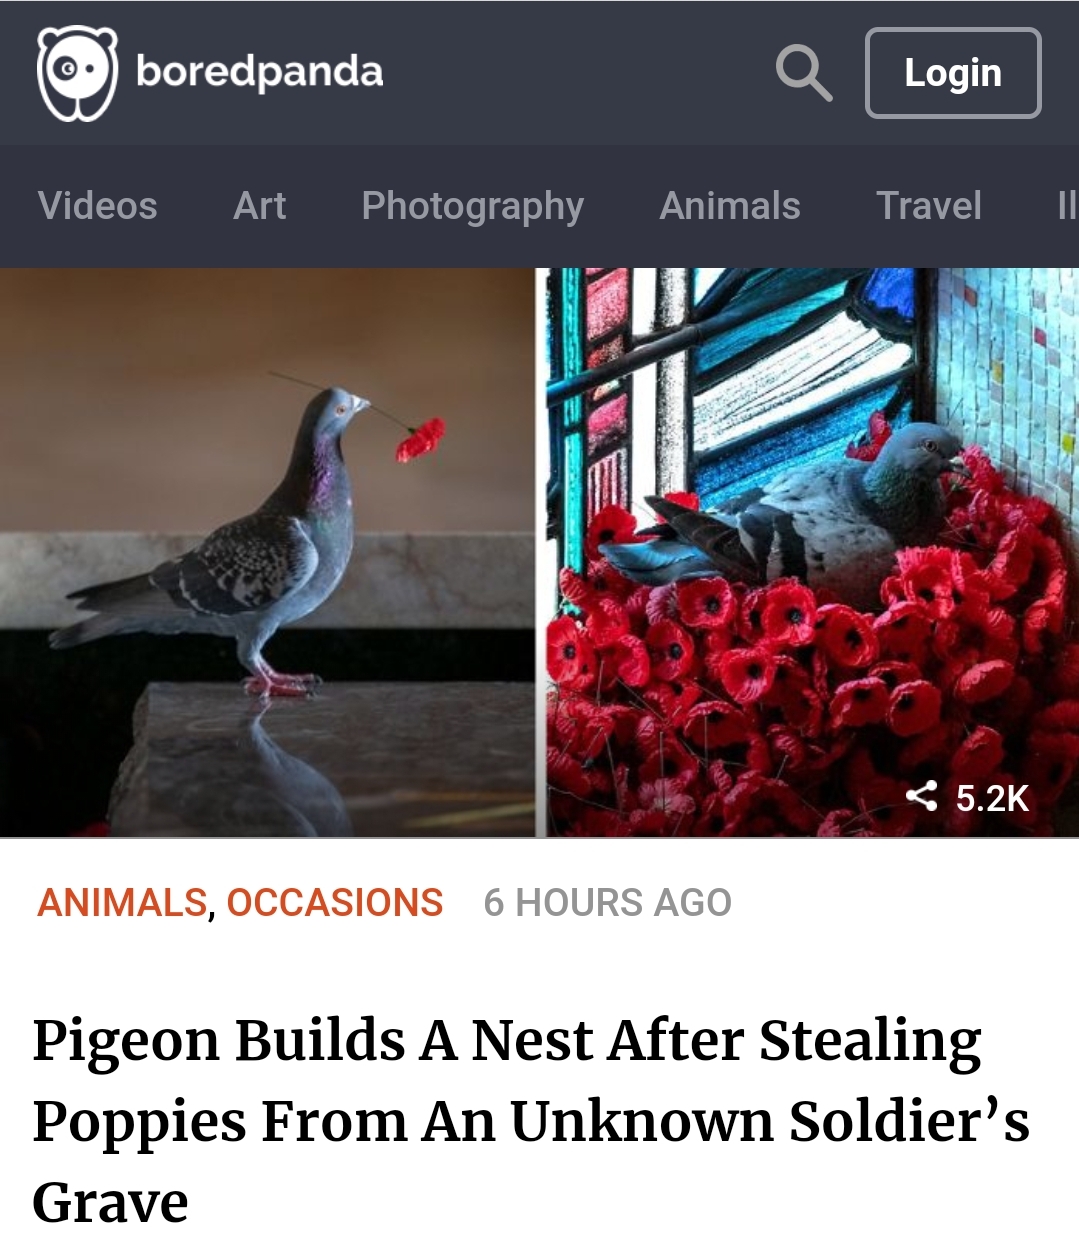This screenshot has height=1258, width=1079.
Task: Open search with the magnifying glass icon
Action: coord(804,72)
